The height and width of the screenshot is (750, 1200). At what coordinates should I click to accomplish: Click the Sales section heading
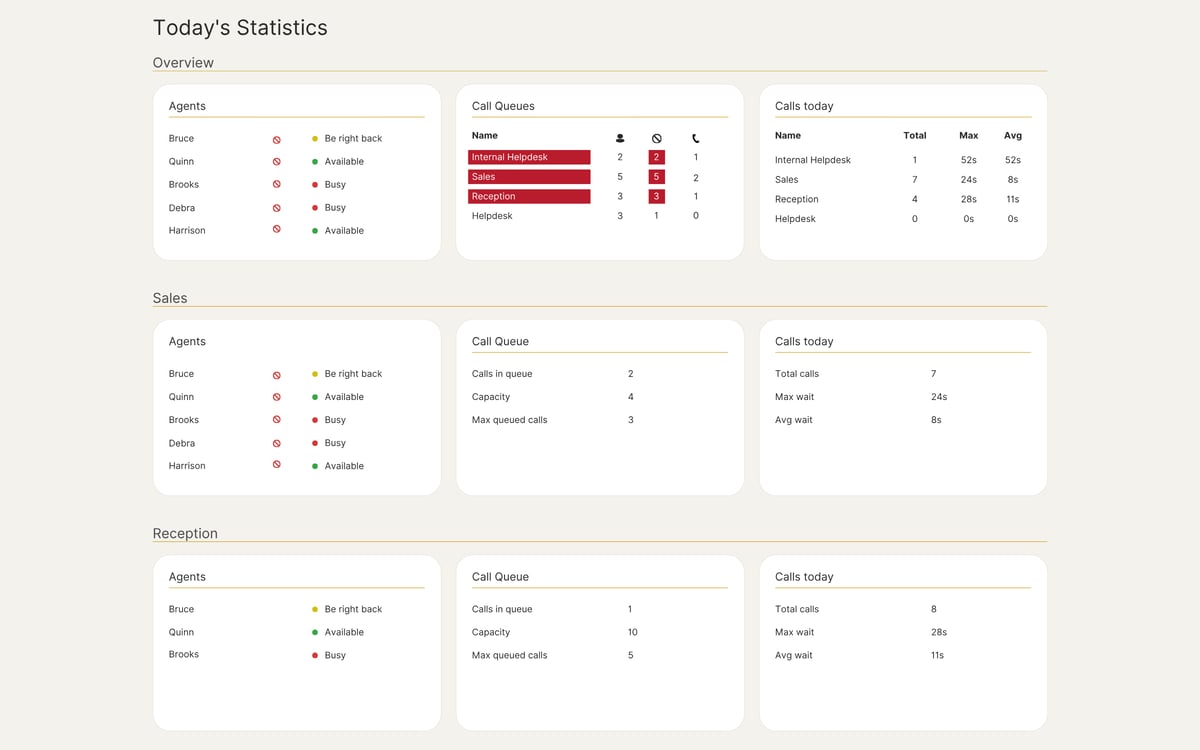pyautogui.click(x=170, y=298)
